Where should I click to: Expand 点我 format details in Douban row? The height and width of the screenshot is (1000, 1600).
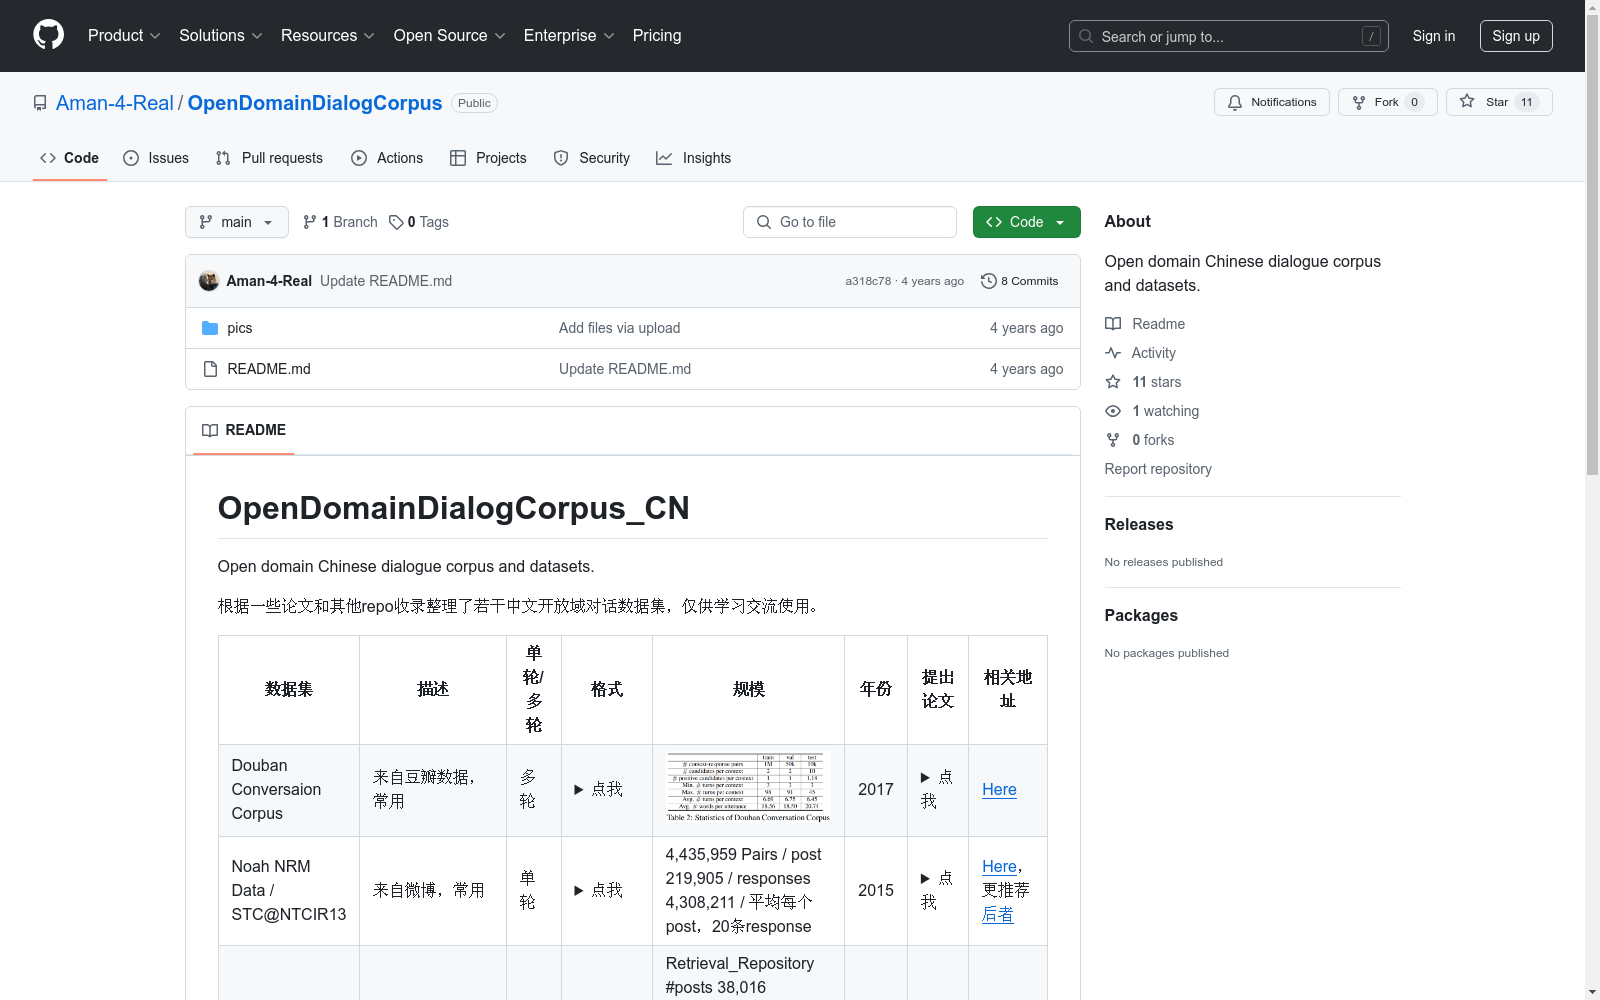tap(598, 789)
